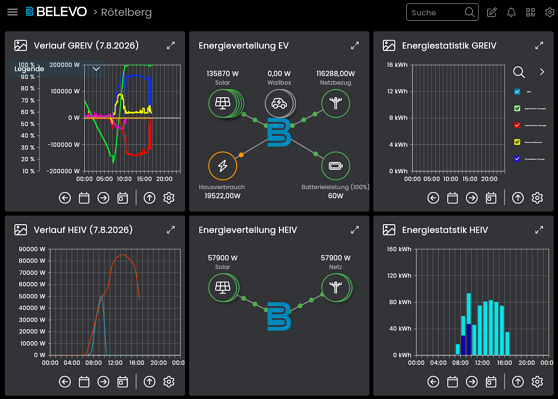This screenshot has width=558, height=399.
Task: Open calendar picker in Verlauf HEIV
Action: (84, 382)
